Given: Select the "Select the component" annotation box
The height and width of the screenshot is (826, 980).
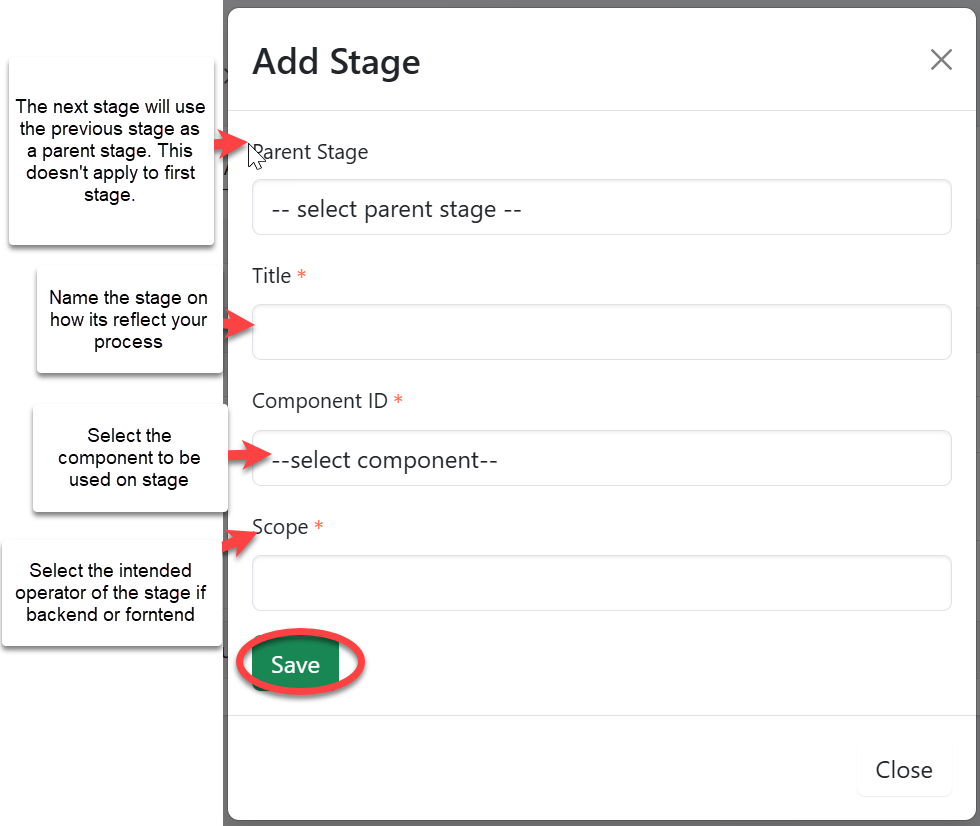Looking at the screenshot, I should 130,458.
